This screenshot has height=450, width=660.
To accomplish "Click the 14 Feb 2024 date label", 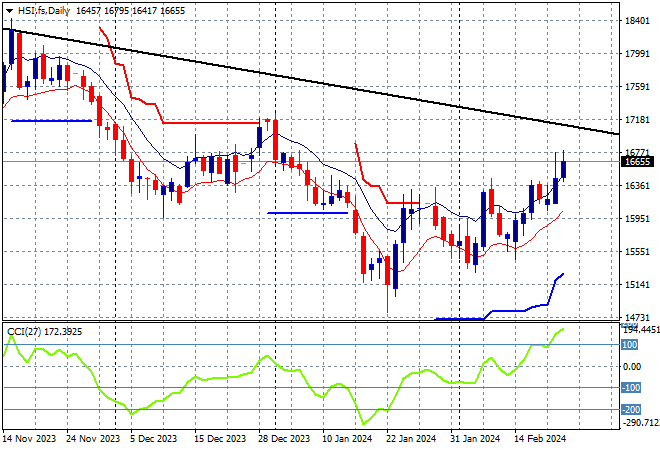I will pyautogui.click(x=540, y=439).
